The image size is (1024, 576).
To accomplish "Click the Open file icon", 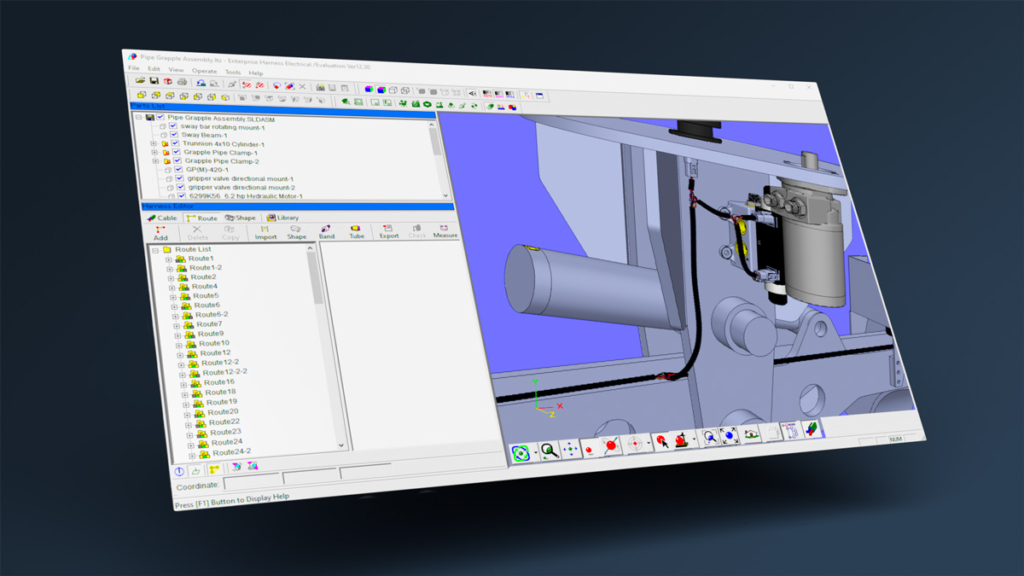I will tap(138, 82).
